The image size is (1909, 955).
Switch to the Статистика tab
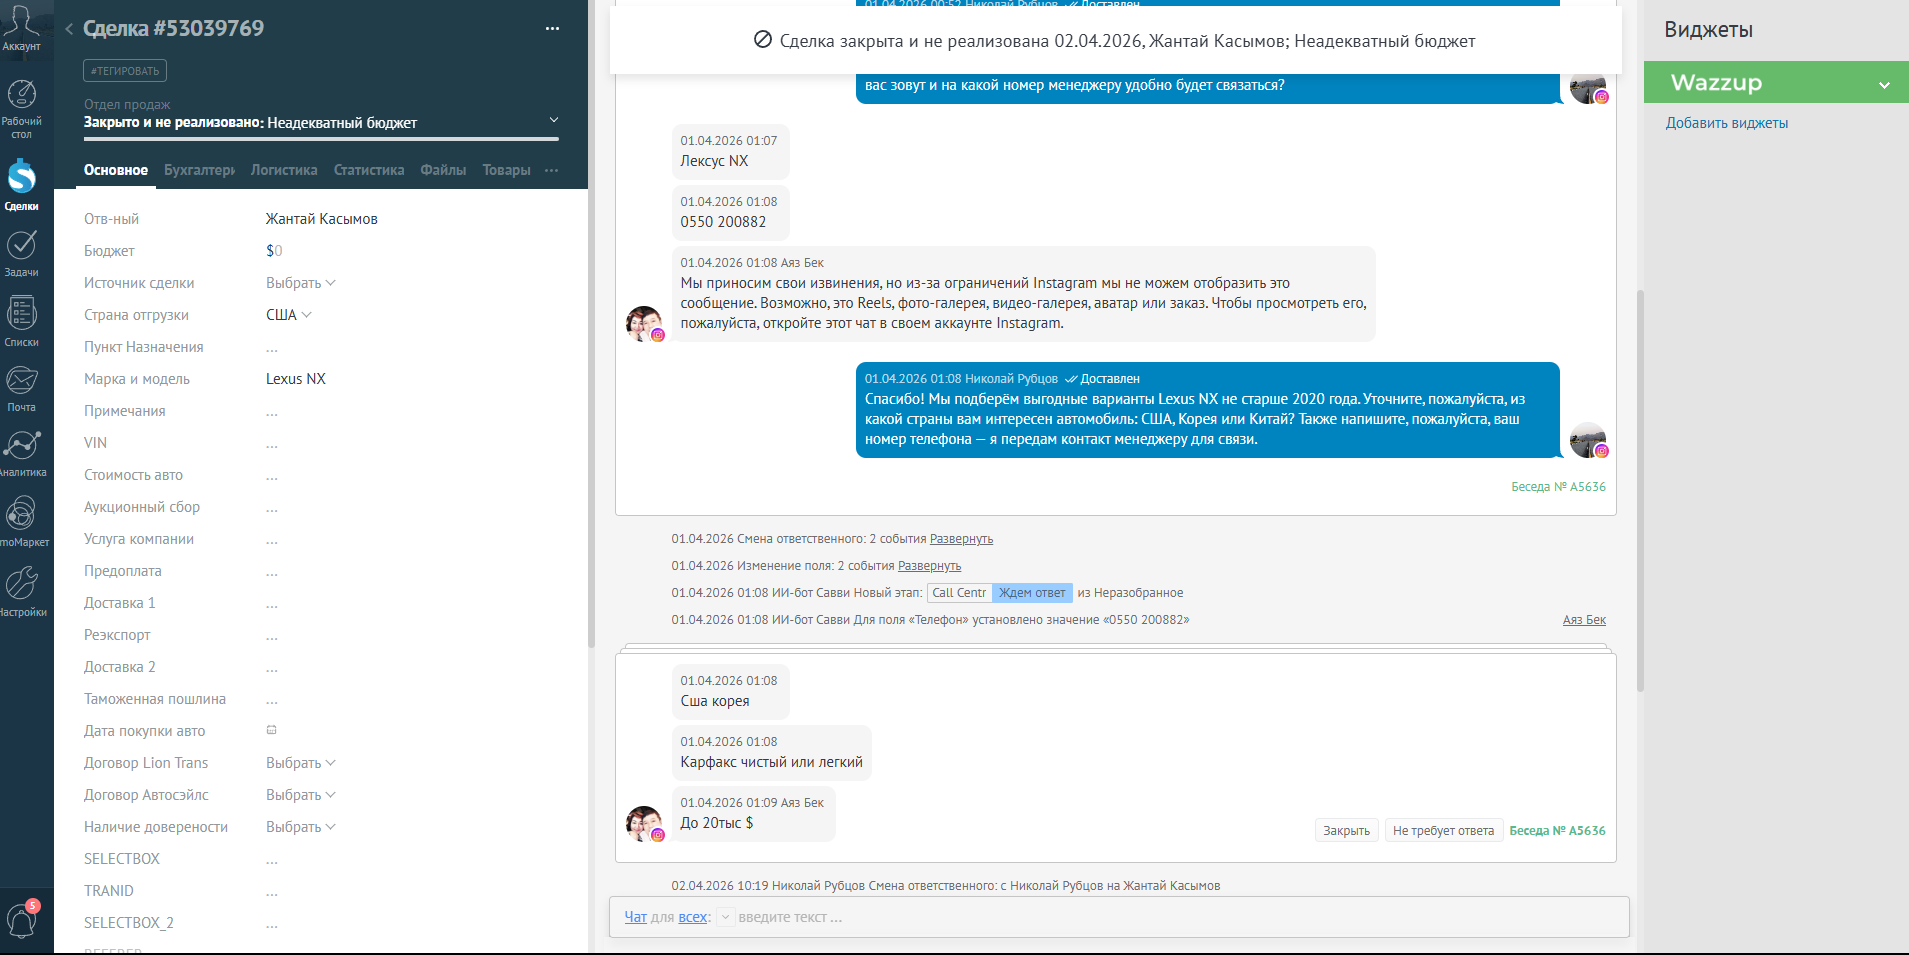click(x=369, y=170)
